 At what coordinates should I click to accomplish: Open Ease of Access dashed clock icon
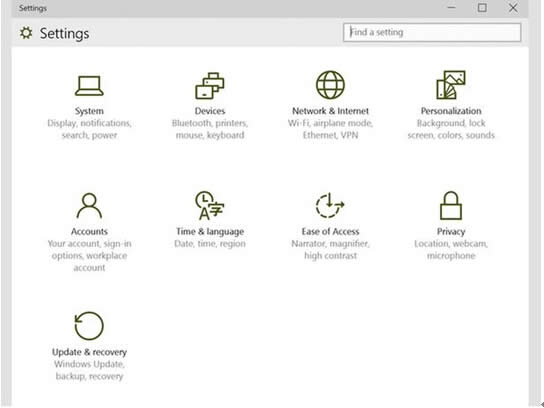click(x=330, y=205)
